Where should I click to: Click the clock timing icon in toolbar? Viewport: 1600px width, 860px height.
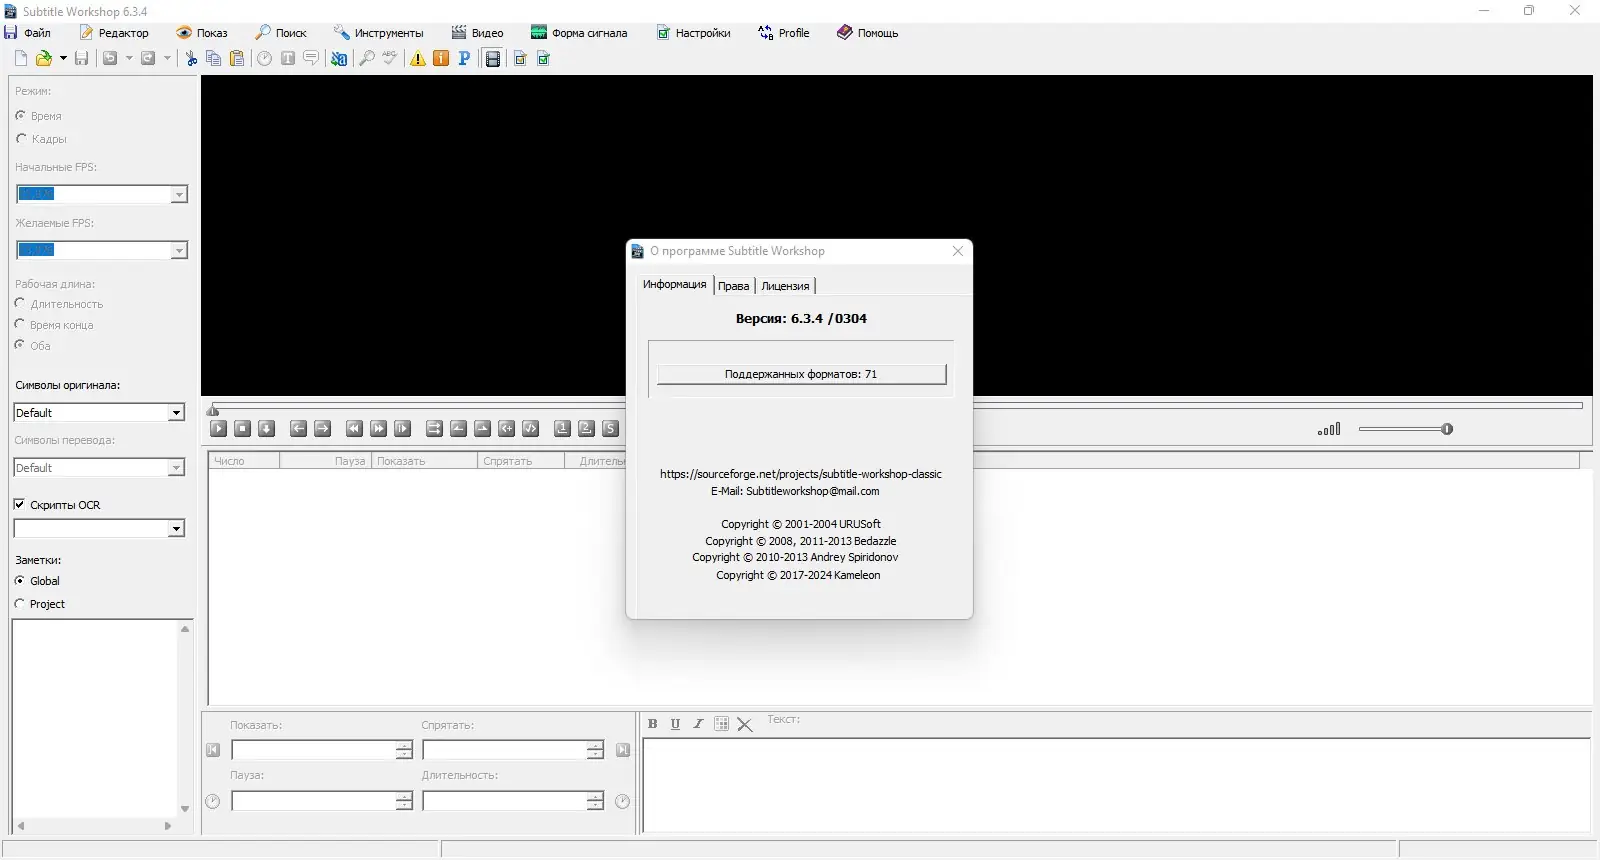point(264,59)
